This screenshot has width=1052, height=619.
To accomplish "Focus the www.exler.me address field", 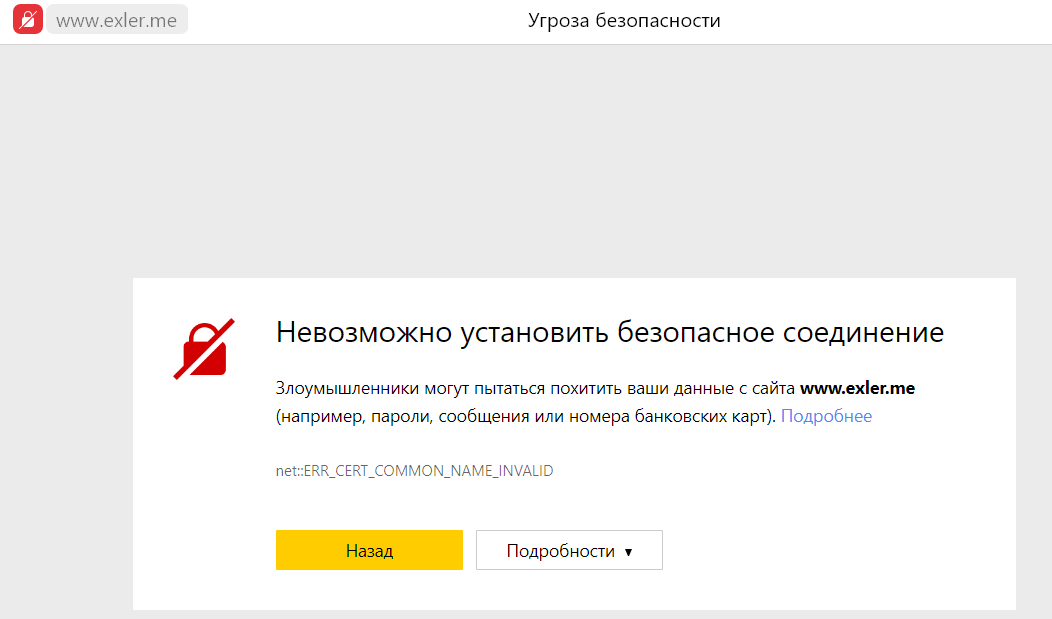I will pyautogui.click(x=117, y=20).
